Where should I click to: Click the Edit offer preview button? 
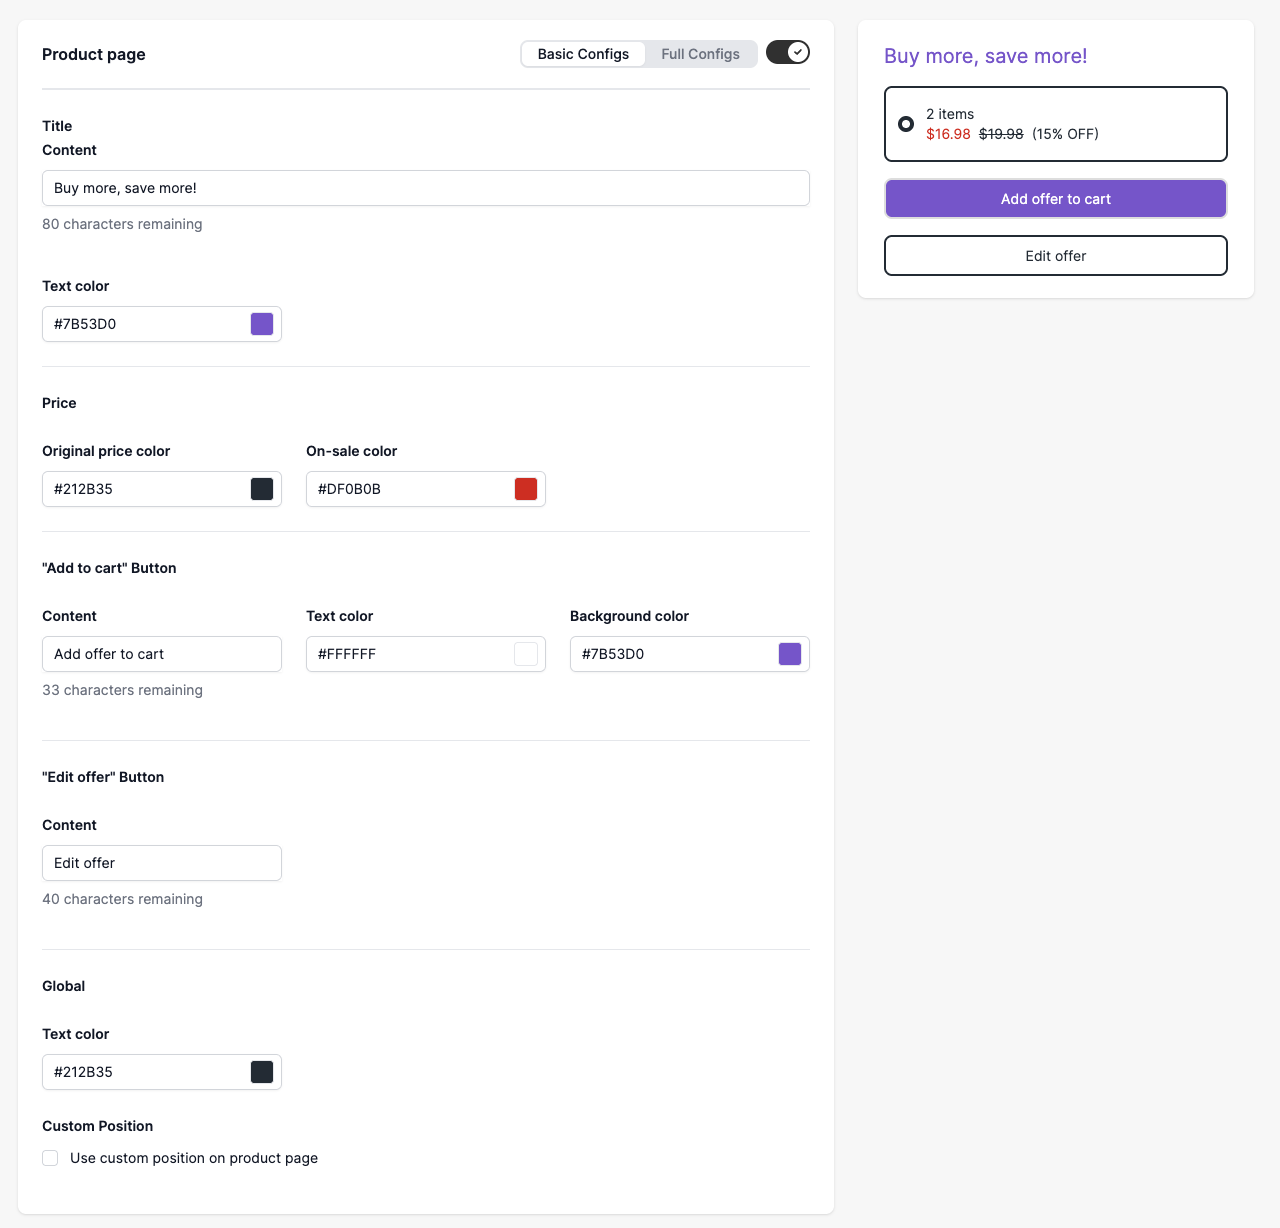1056,256
